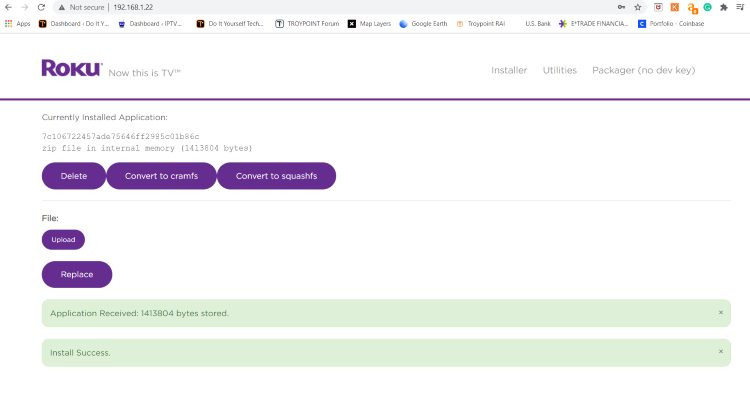750x399 pixels.
Task: Click the browser forward arrow
Action: pyautogui.click(x=25, y=7)
